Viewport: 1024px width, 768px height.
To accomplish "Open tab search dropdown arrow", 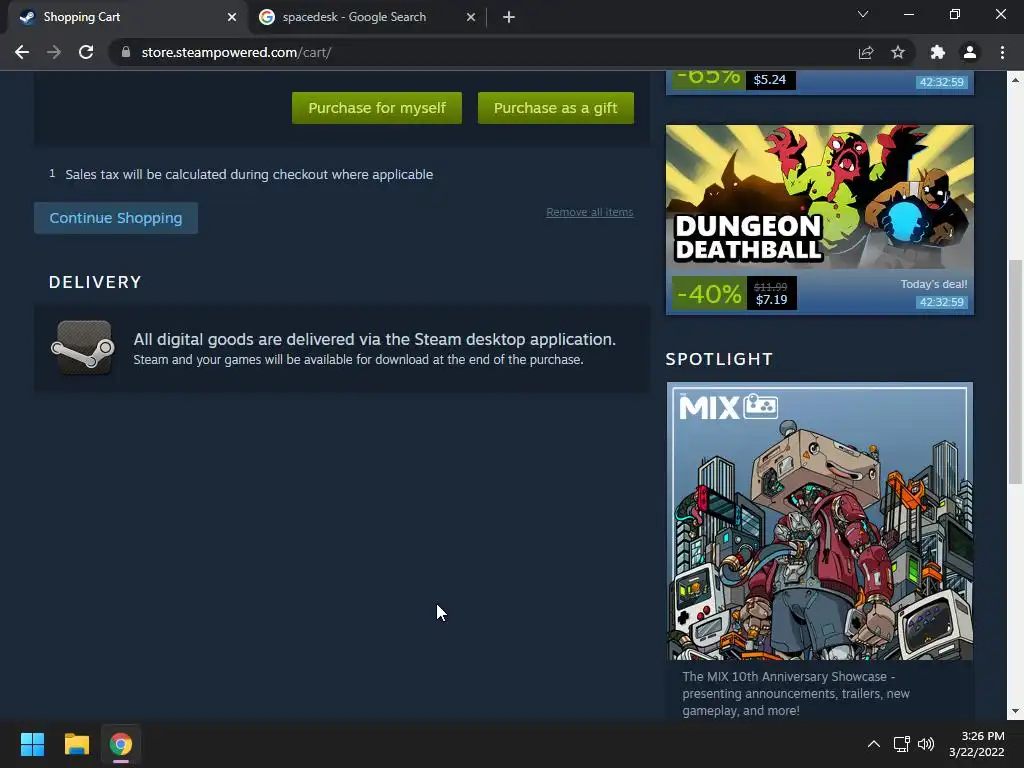I will tap(863, 14).
